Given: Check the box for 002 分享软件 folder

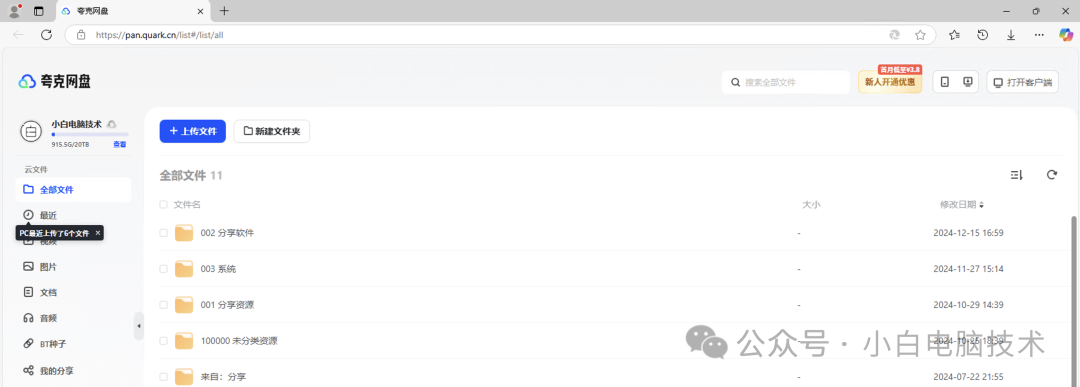Looking at the screenshot, I should (x=163, y=233).
